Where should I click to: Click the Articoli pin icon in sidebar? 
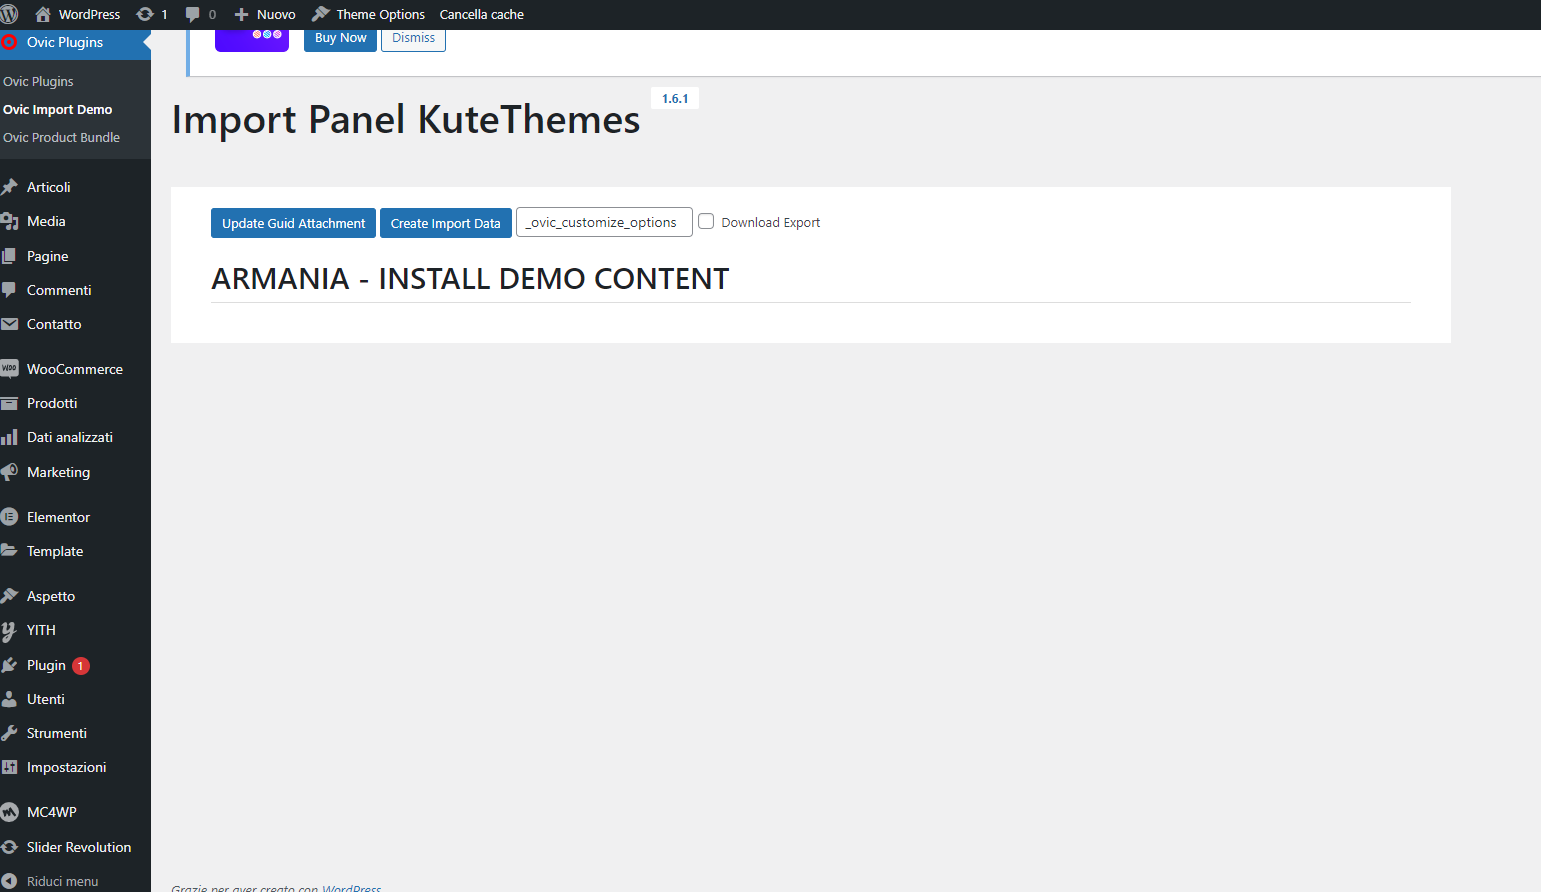pyautogui.click(x=9, y=187)
